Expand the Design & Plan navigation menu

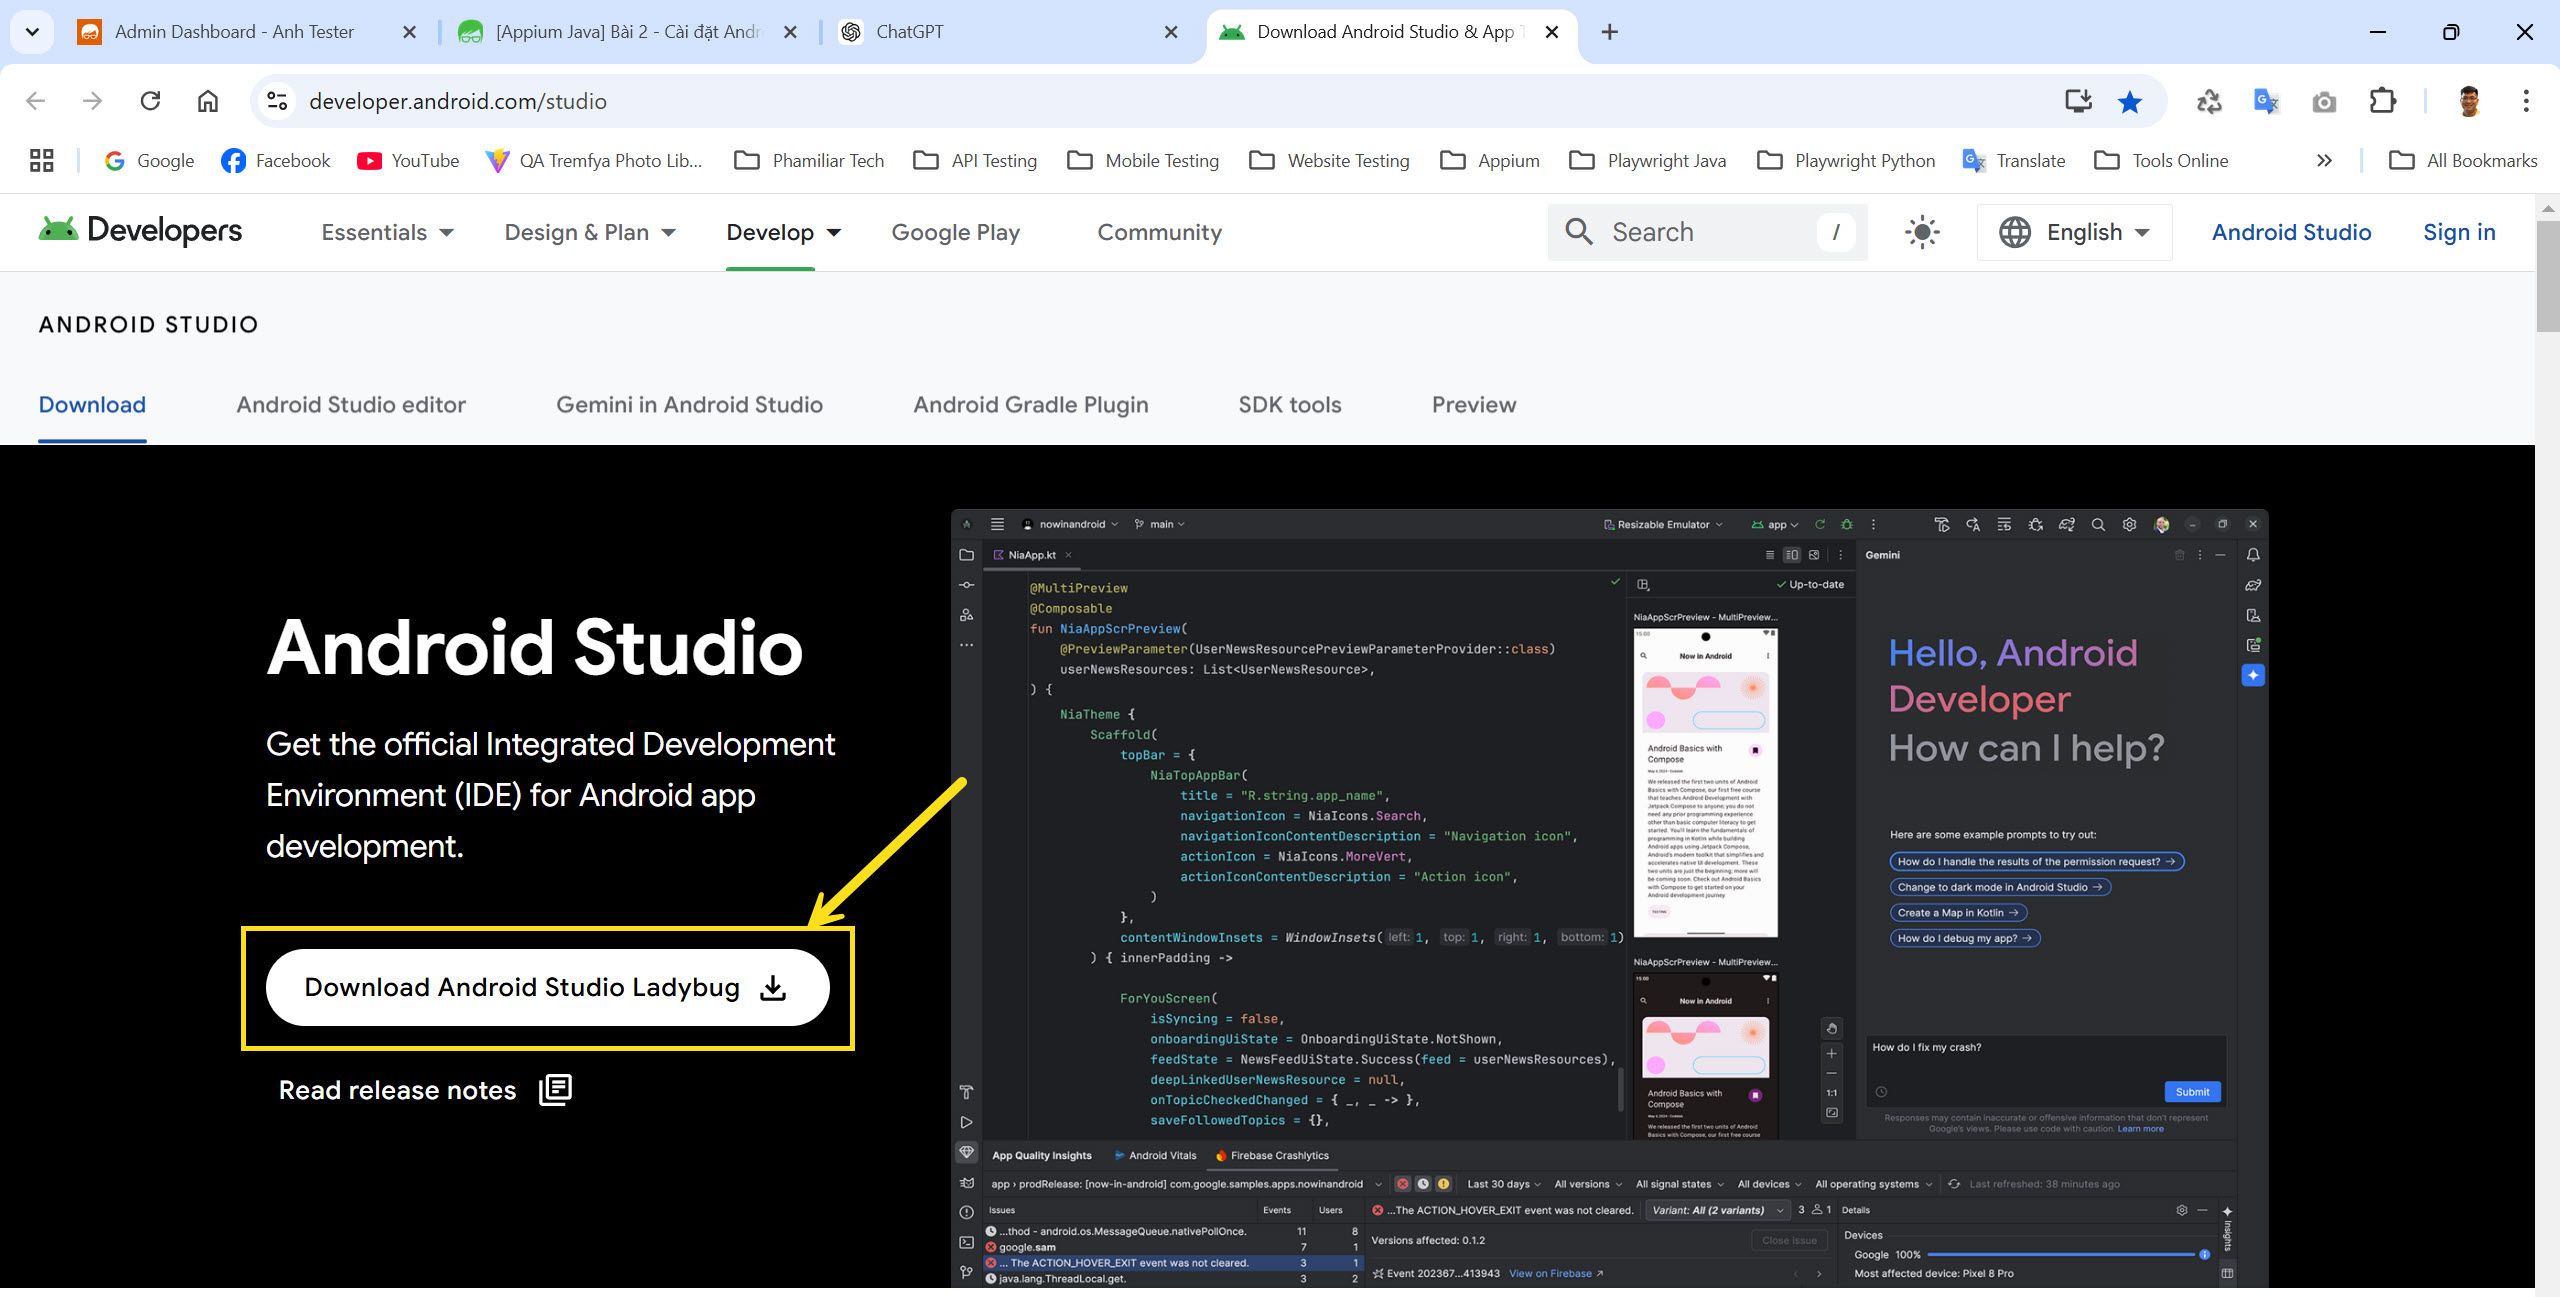point(590,232)
